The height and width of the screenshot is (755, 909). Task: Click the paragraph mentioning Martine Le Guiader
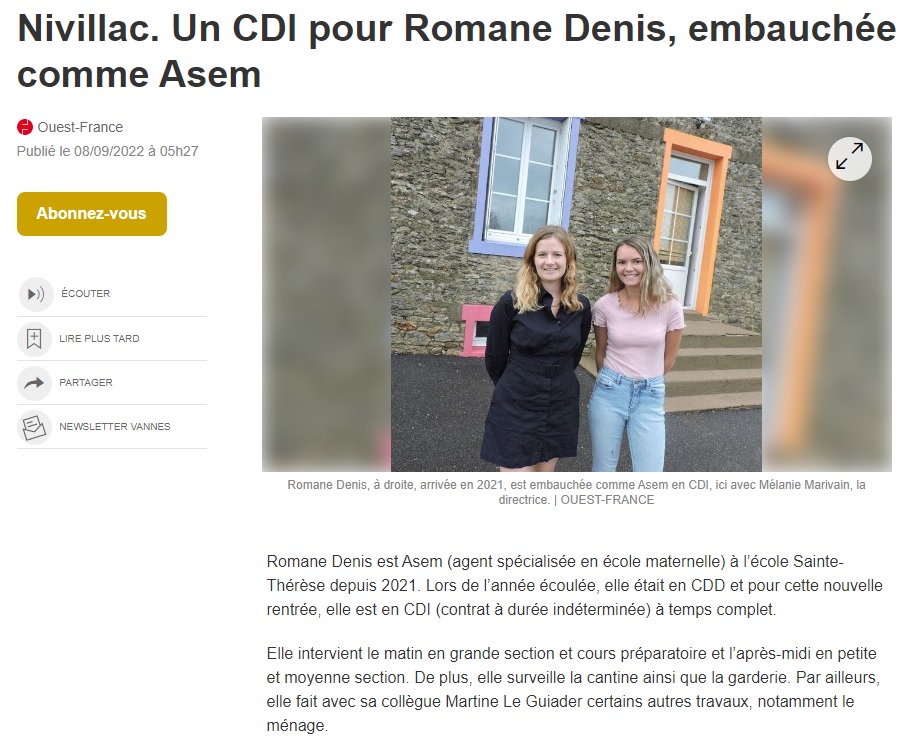(573, 689)
